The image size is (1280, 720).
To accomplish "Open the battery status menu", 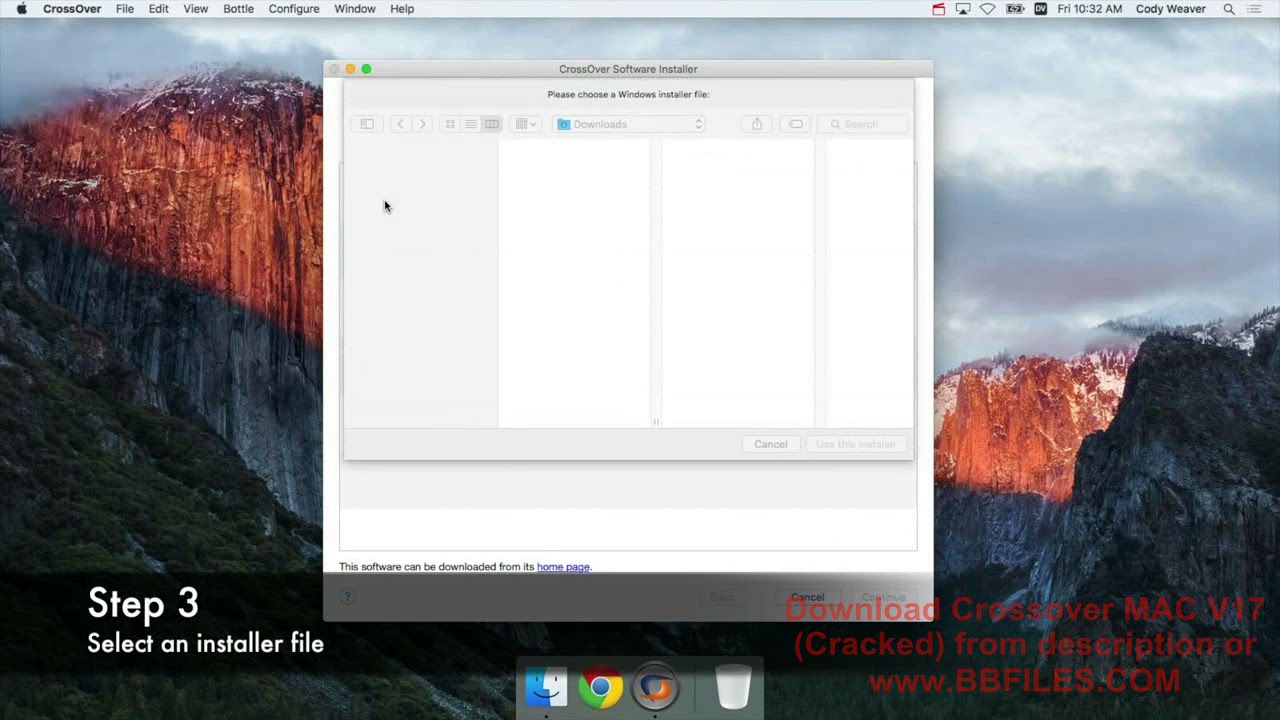I will coord(1015,9).
